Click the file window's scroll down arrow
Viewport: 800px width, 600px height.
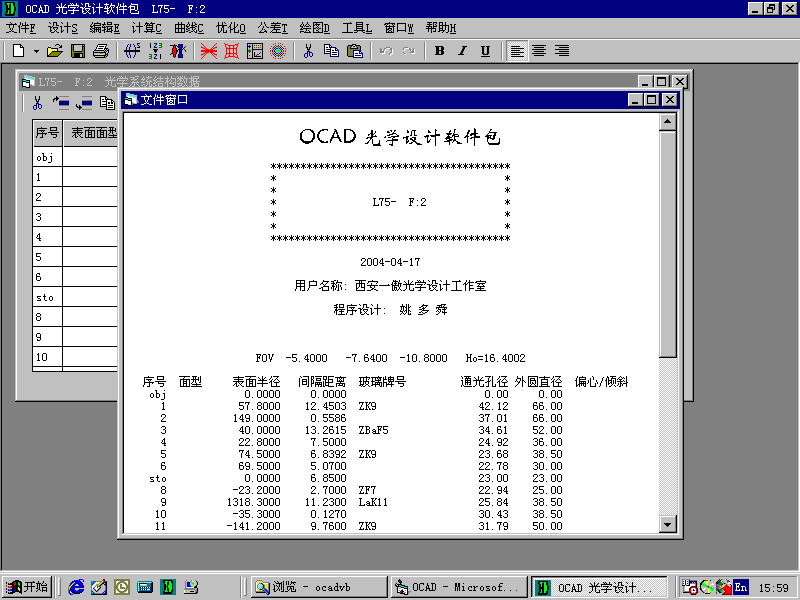coord(668,524)
